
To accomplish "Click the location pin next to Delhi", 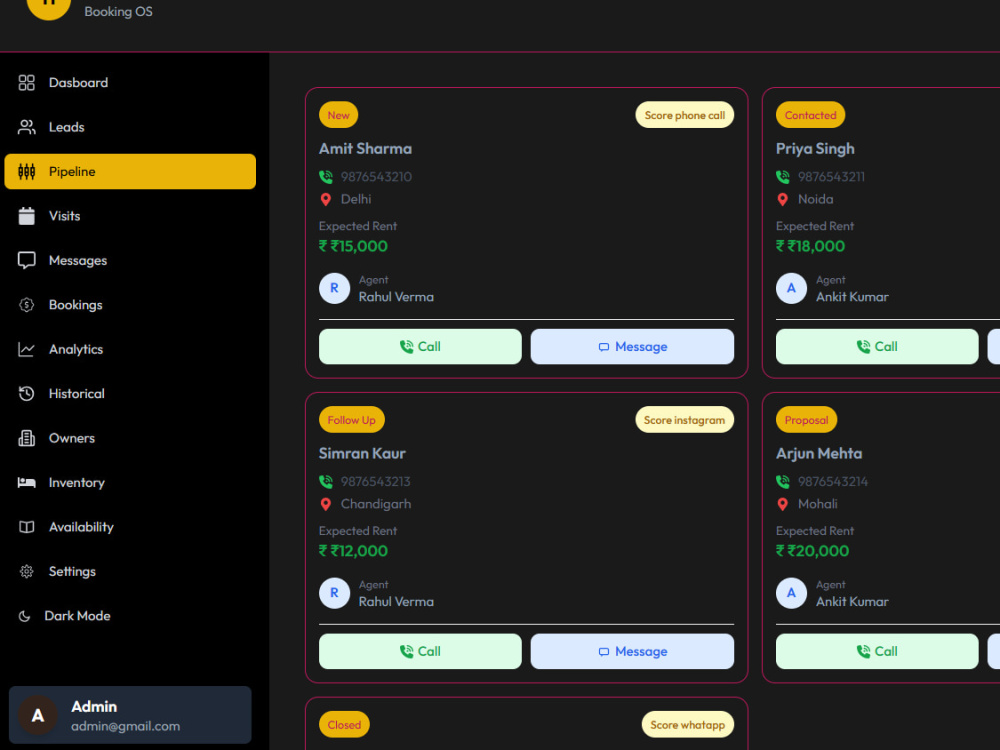I will pyautogui.click(x=326, y=200).
